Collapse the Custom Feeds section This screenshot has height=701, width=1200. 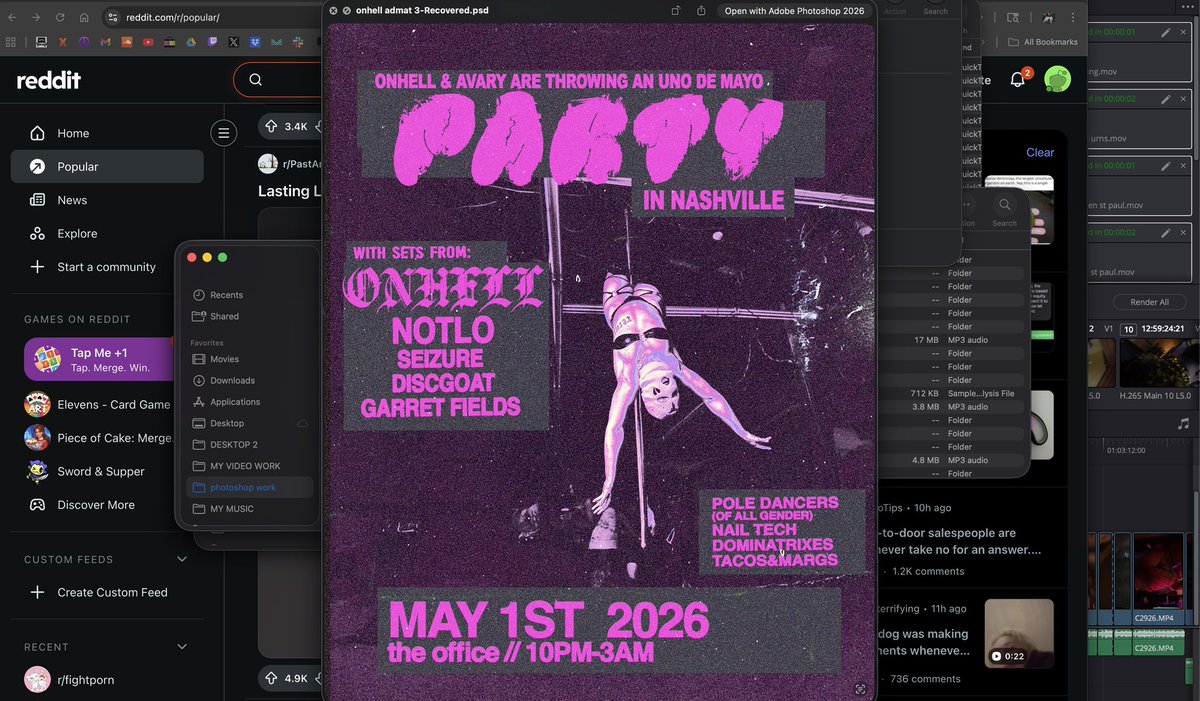tap(181, 559)
